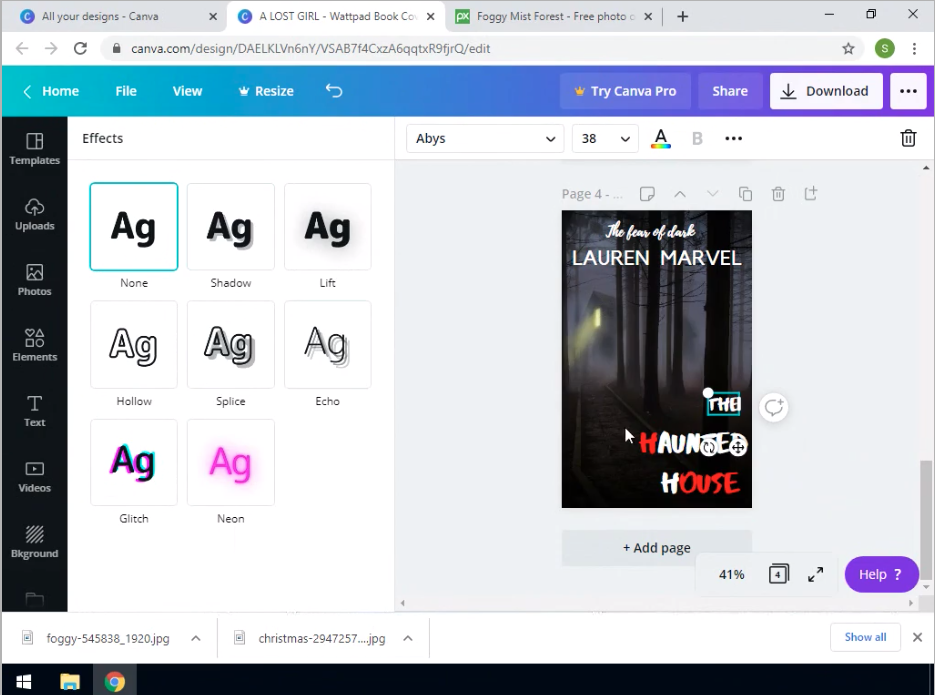Apply the Echo text effect
Screen dimensions: 935x695
pyautogui.click(x=327, y=345)
